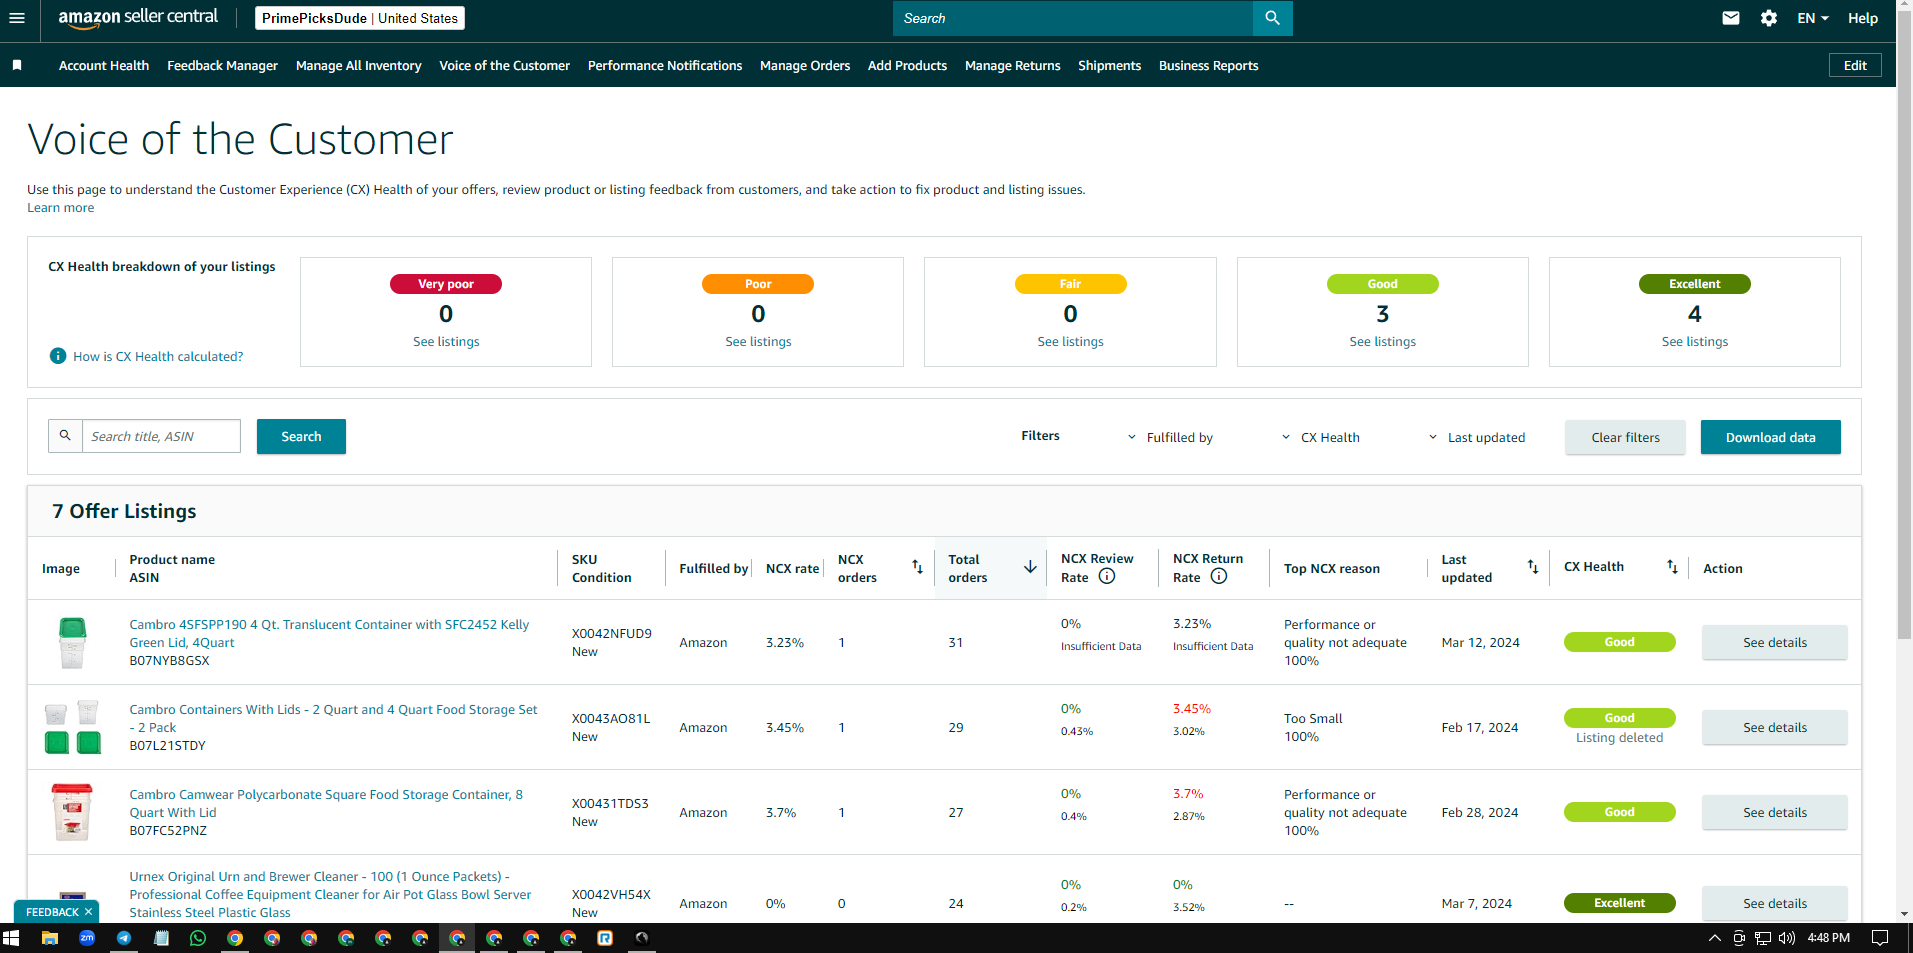
Task: Open Urnex Original Urn Cleaner product link
Action: (x=330, y=894)
